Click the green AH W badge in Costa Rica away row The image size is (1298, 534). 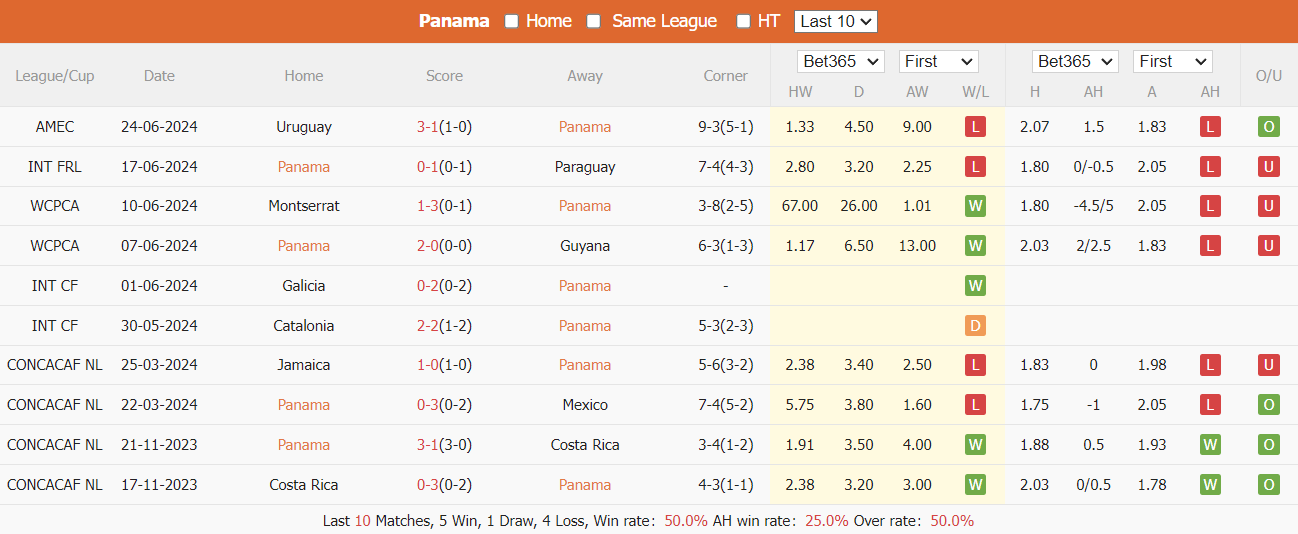pos(1210,445)
